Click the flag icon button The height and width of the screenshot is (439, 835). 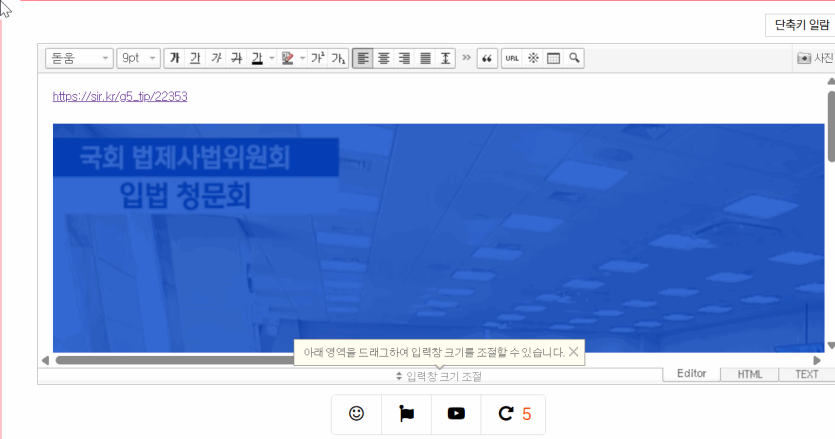(x=406, y=413)
